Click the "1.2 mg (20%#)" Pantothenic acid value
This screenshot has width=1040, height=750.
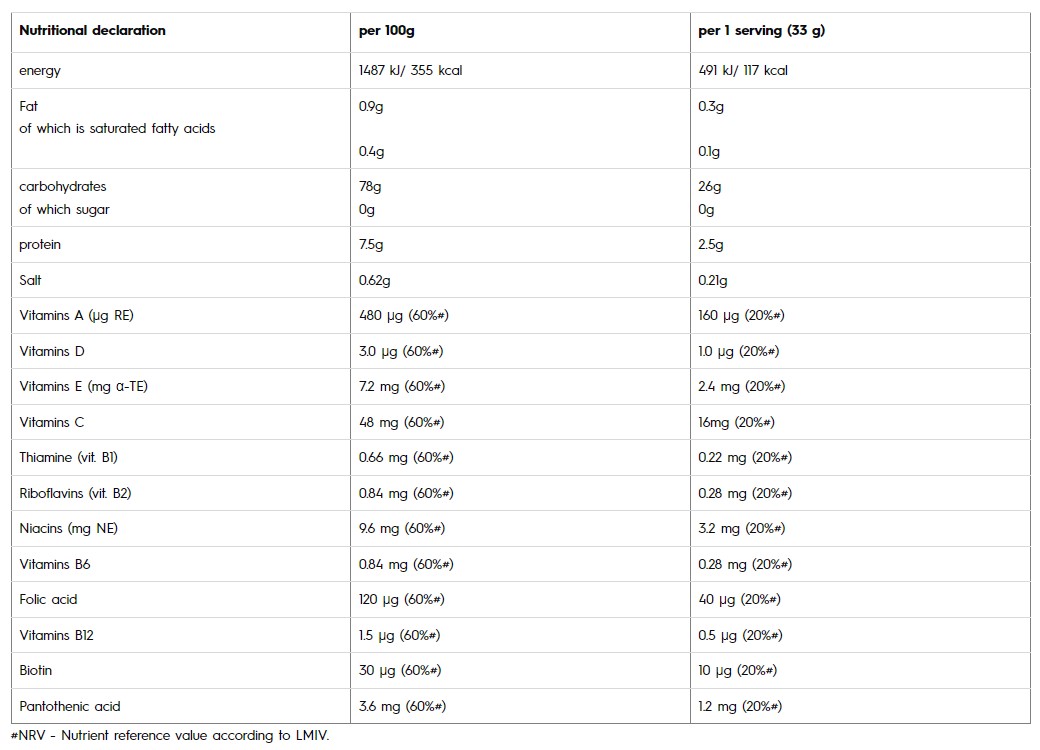click(x=740, y=706)
